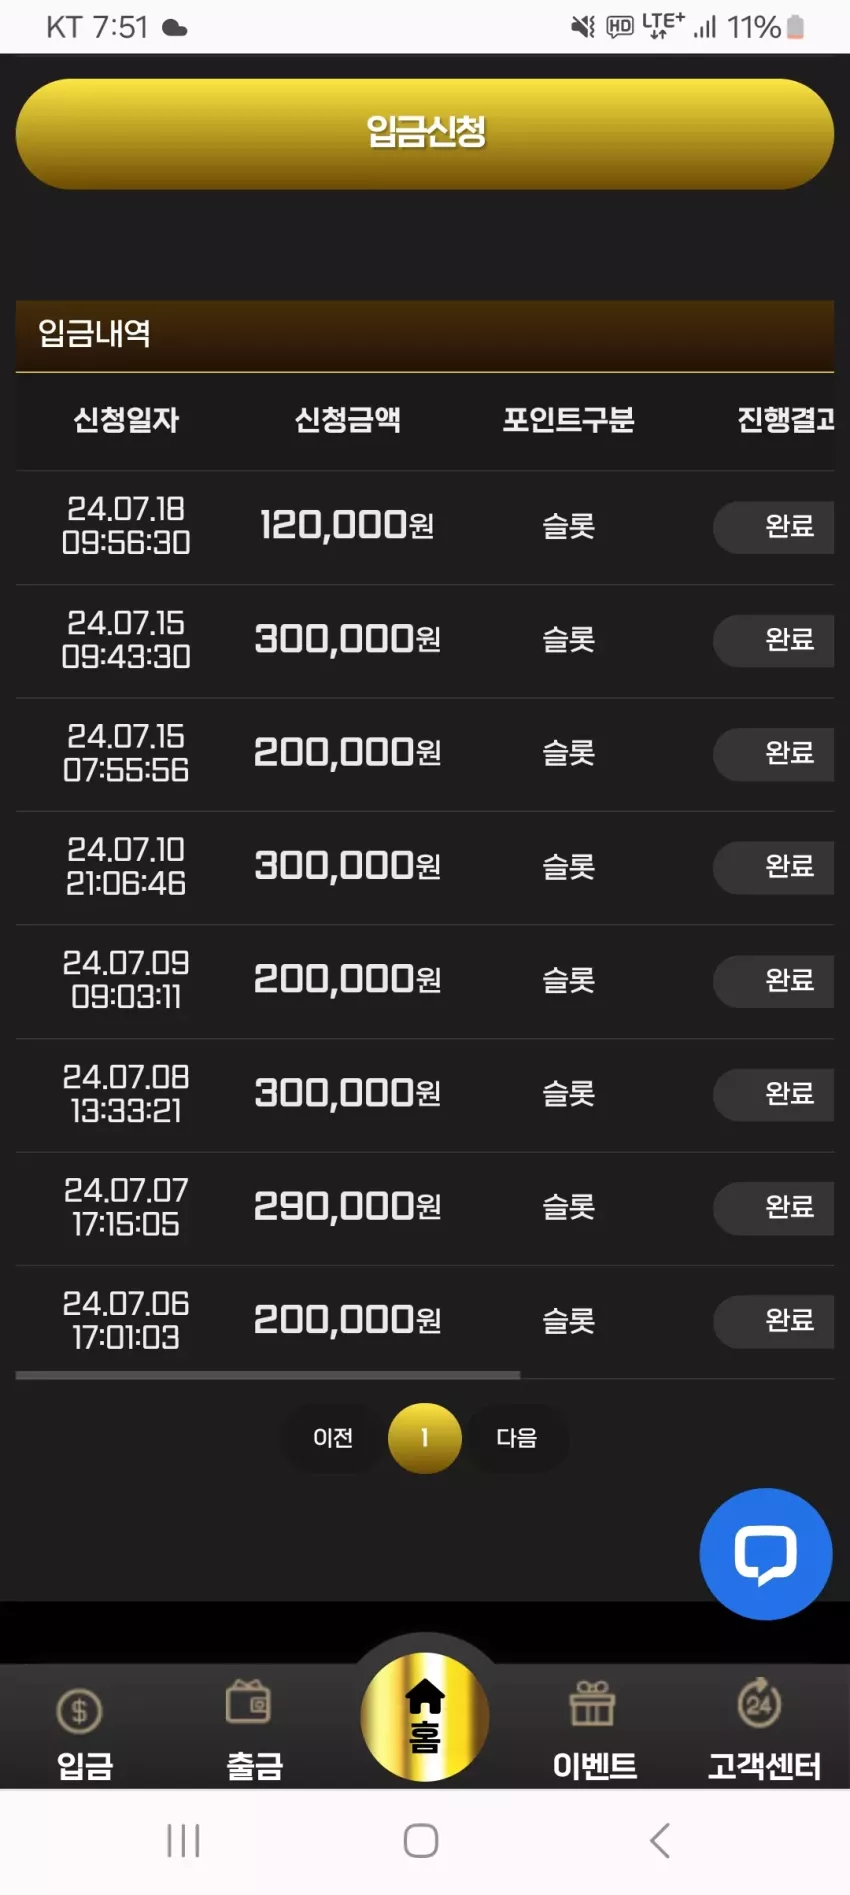Viewport: 850px width, 1895px height.
Task: Click the horizontal scrollbar under the table
Action: [268, 1375]
